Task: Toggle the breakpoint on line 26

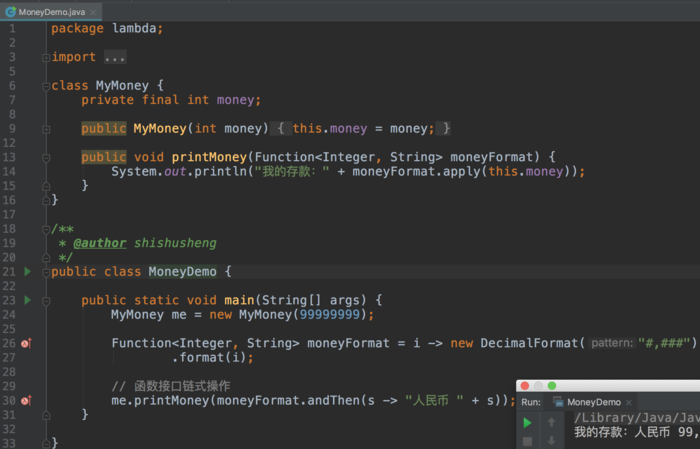Action: click(x=26, y=343)
